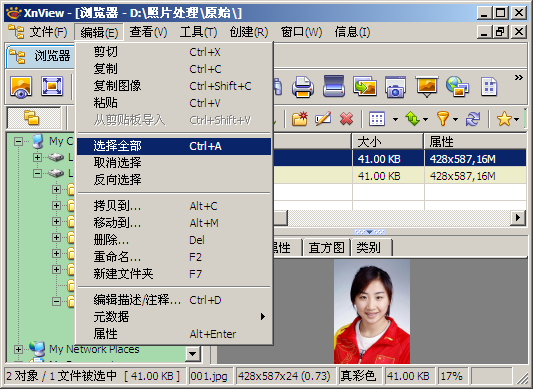Screen dimensions: 533x389
Task: Open the favorites star dropdown arrow
Action: click(x=516, y=119)
